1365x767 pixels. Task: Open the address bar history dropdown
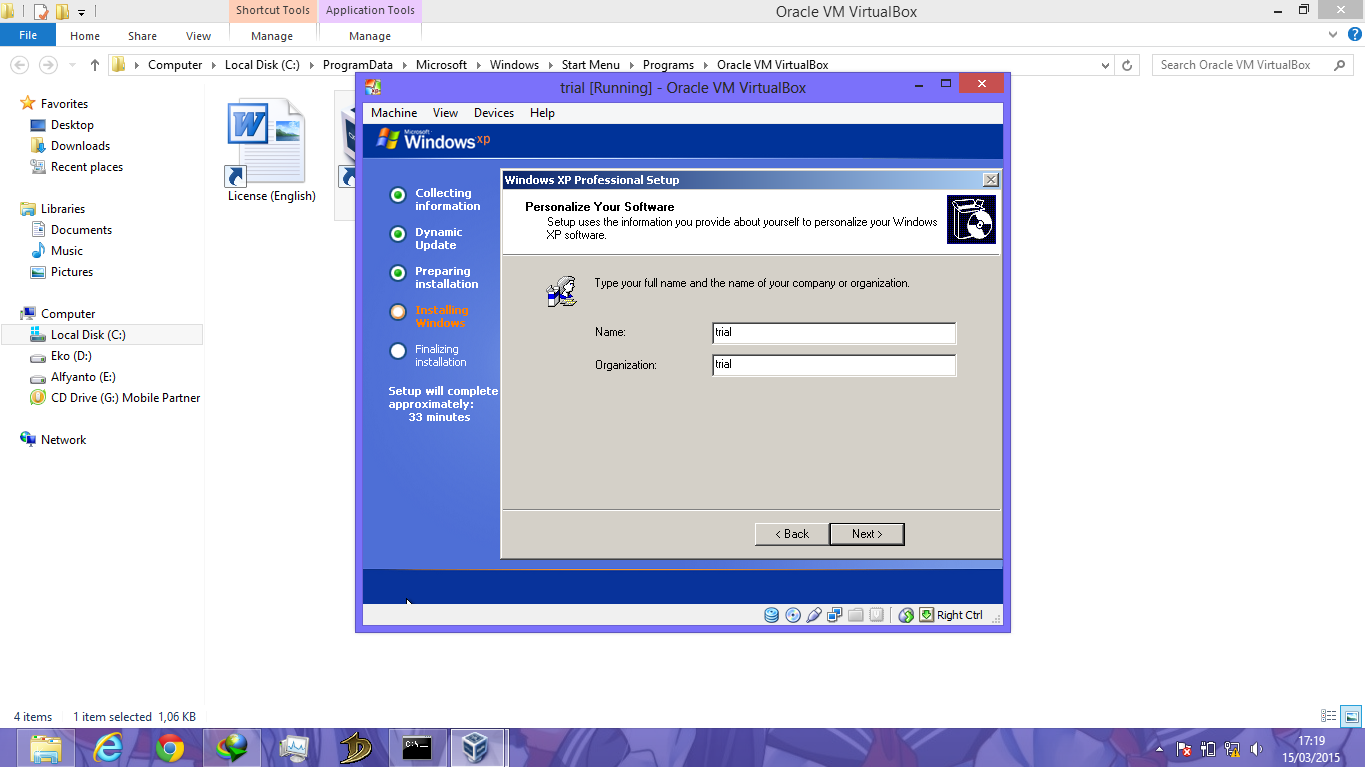pyautogui.click(x=1105, y=65)
